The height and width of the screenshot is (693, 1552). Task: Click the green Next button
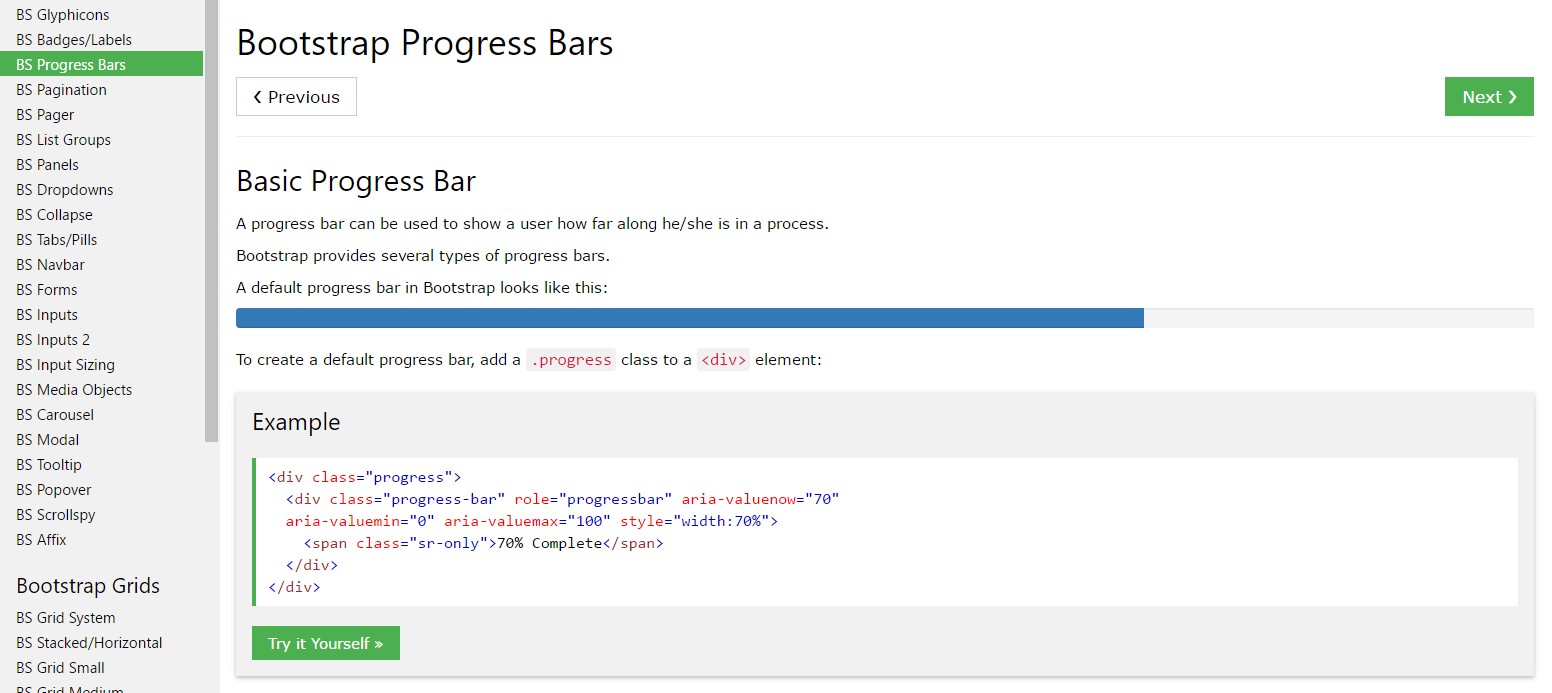click(1489, 97)
